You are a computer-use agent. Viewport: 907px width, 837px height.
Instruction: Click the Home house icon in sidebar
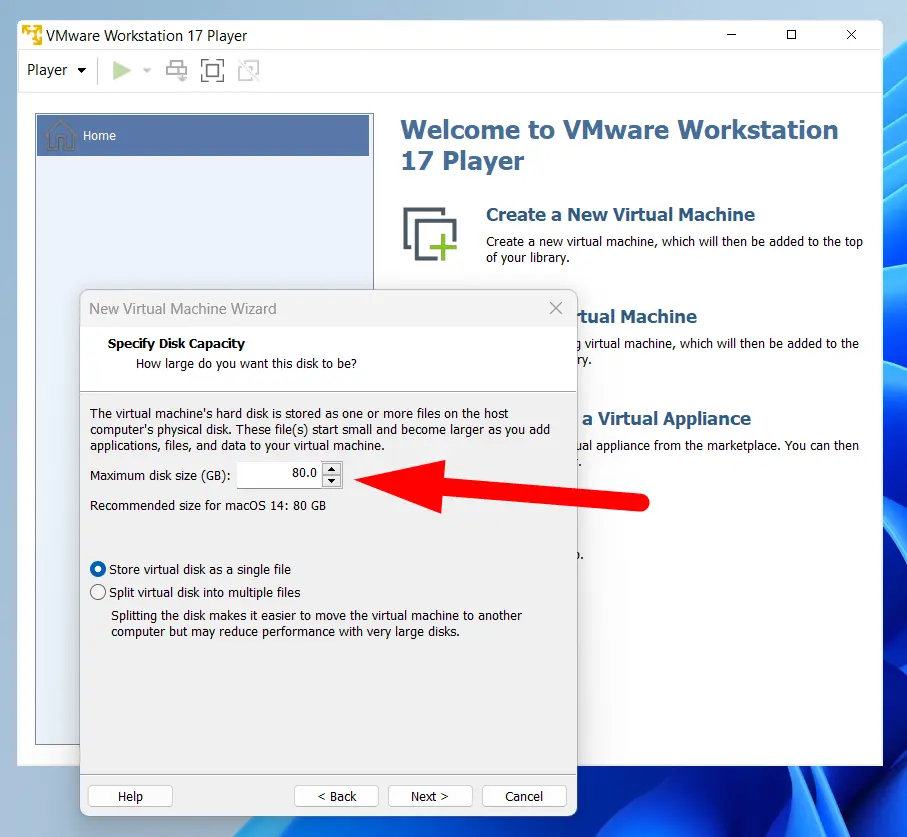pos(61,135)
